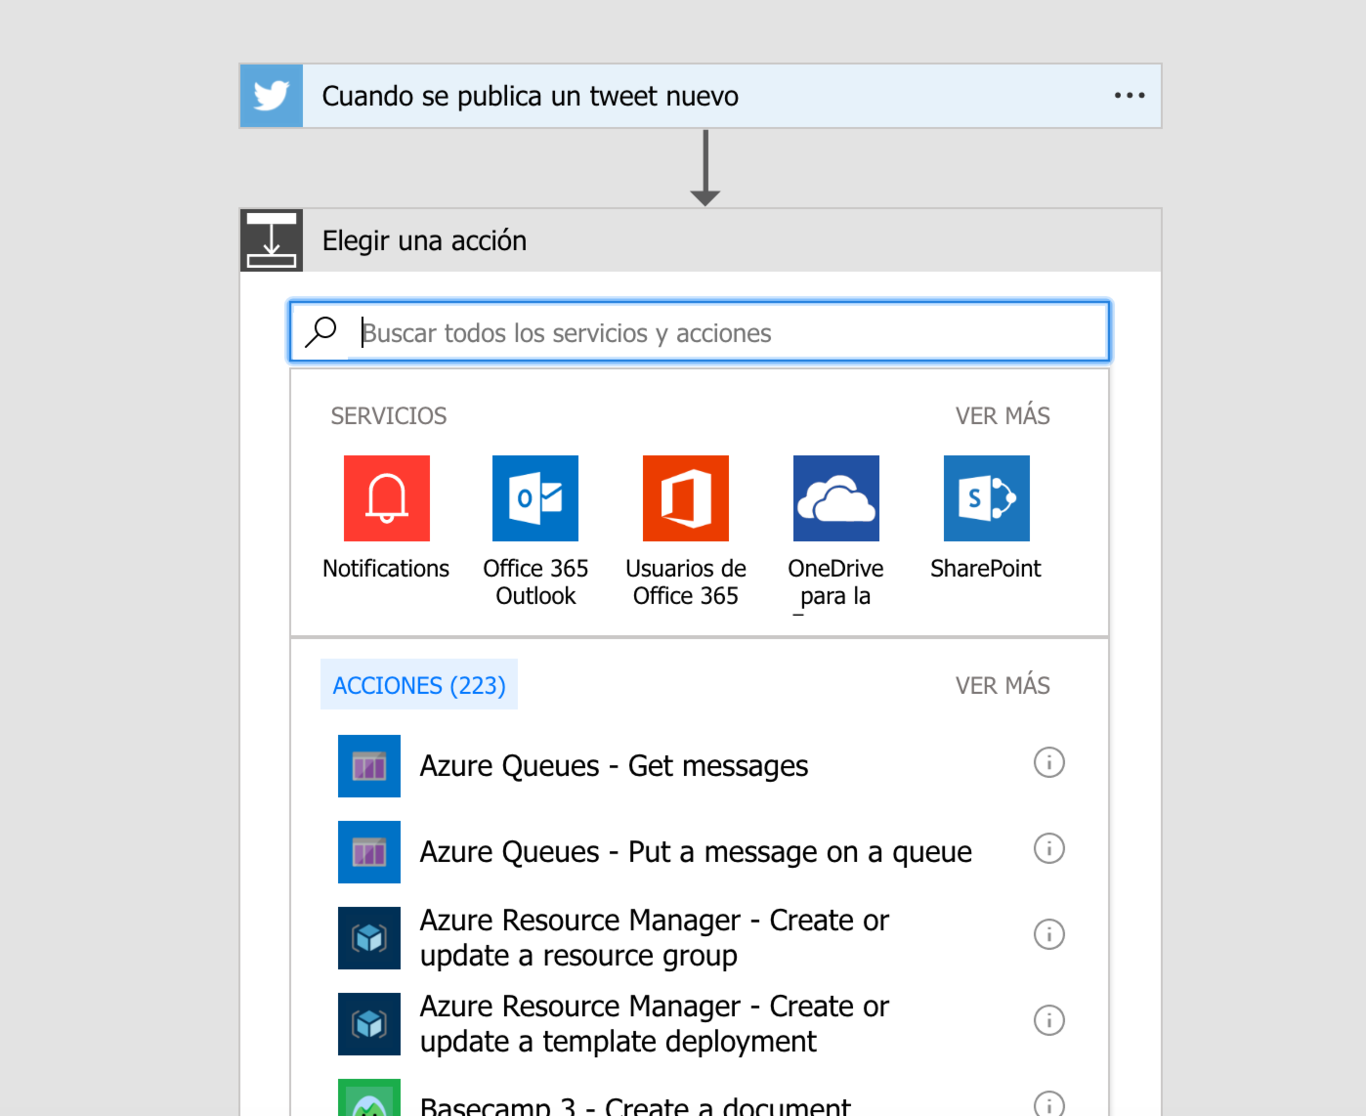Open the three-dot menu on tweet trigger
Image resolution: width=1366 pixels, height=1116 pixels.
click(1129, 96)
